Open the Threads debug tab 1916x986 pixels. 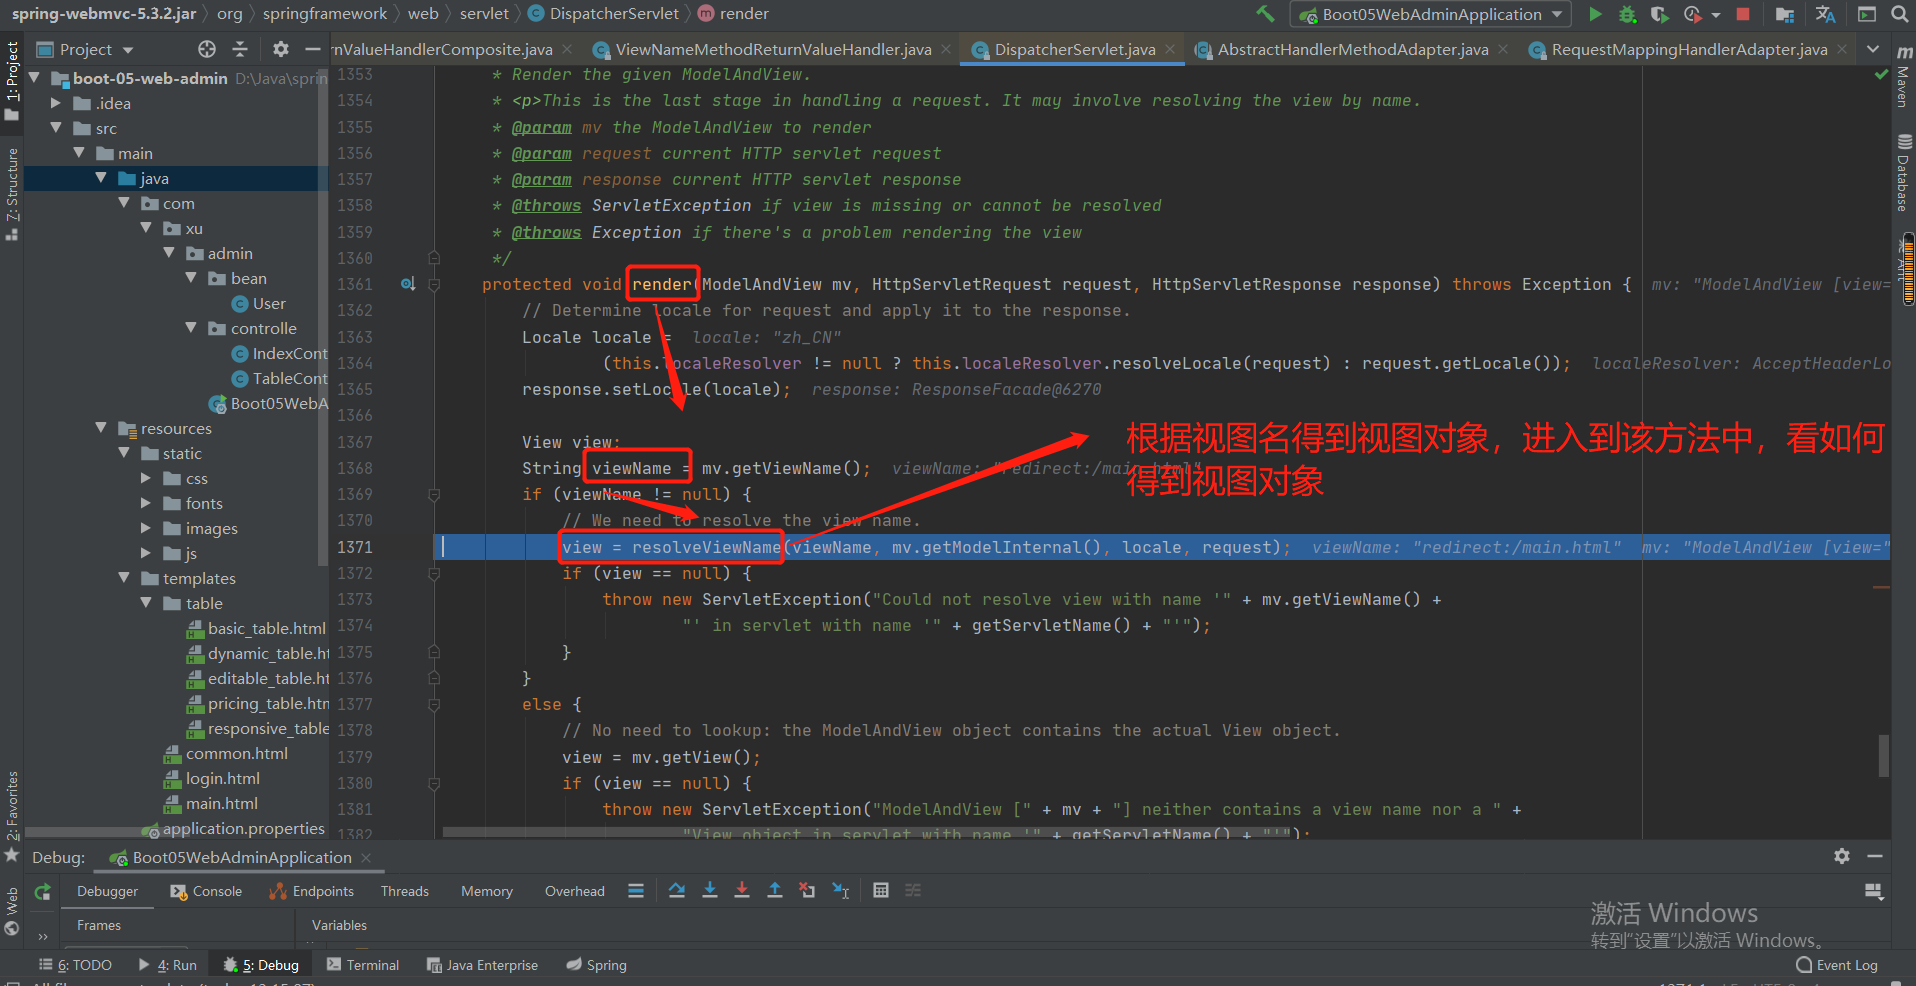click(405, 891)
